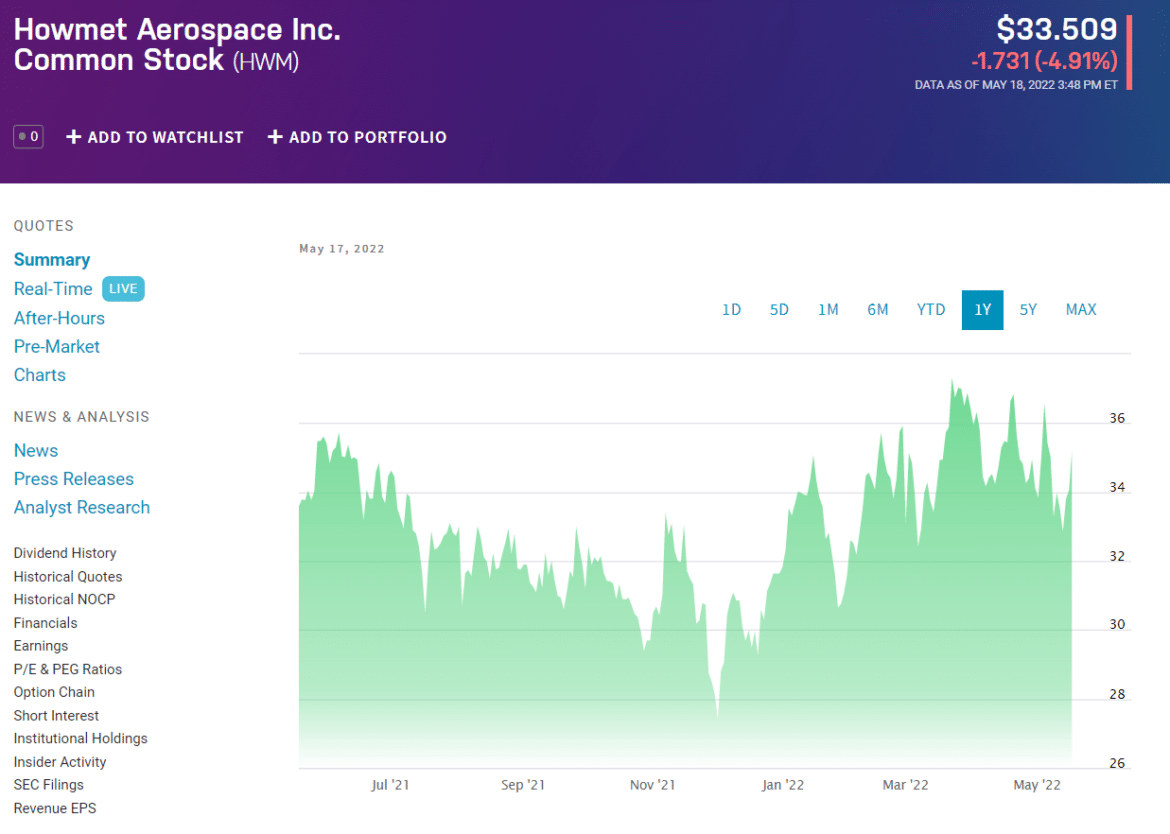This screenshot has height=834, width=1170.
Task: Open the Summary quotes page
Action: pyautogui.click(x=52, y=259)
